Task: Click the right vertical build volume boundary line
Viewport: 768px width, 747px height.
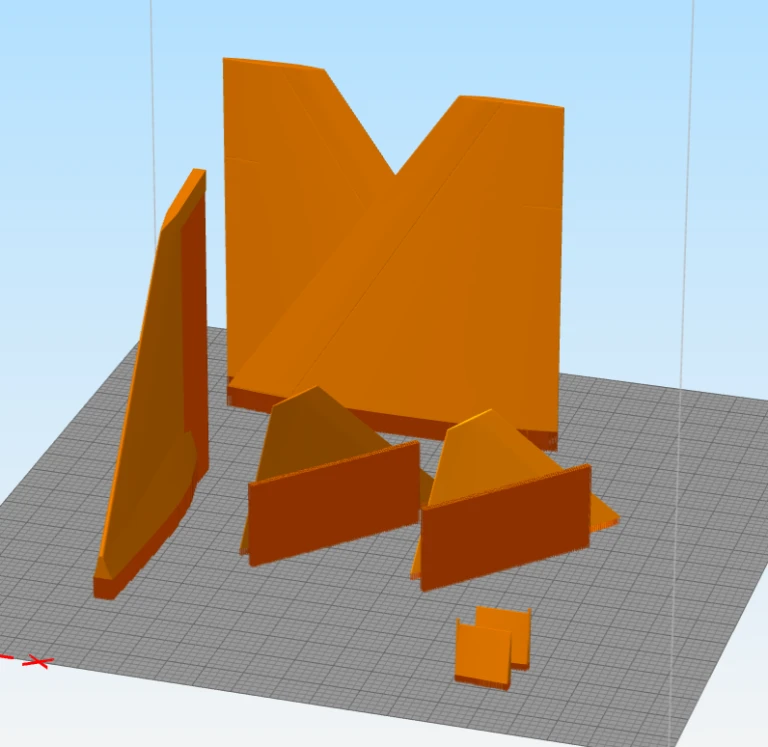Action: tap(693, 200)
